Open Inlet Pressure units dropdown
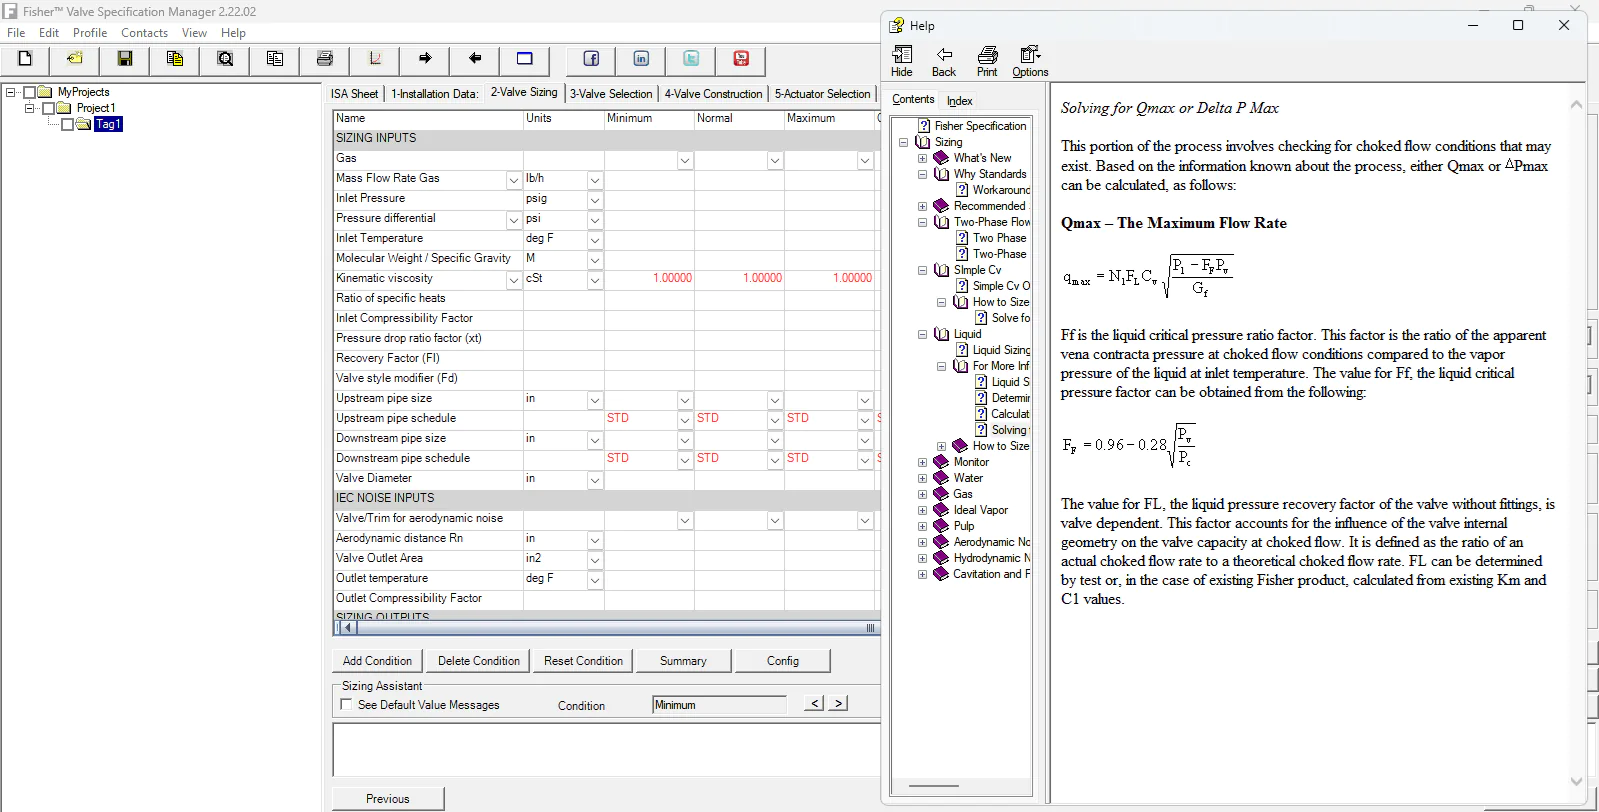This screenshot has width=1599, height=812. (595, 200)
